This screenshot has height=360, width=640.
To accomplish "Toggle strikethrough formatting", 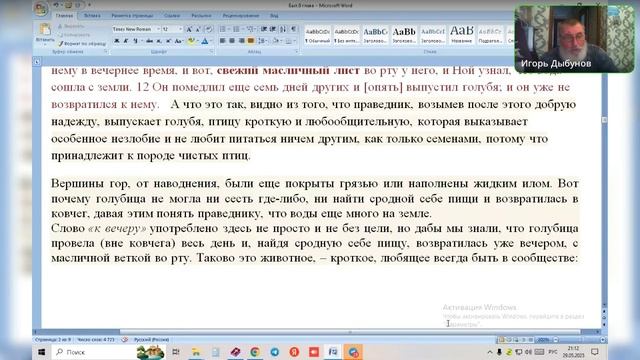I will tap(149, 41).
